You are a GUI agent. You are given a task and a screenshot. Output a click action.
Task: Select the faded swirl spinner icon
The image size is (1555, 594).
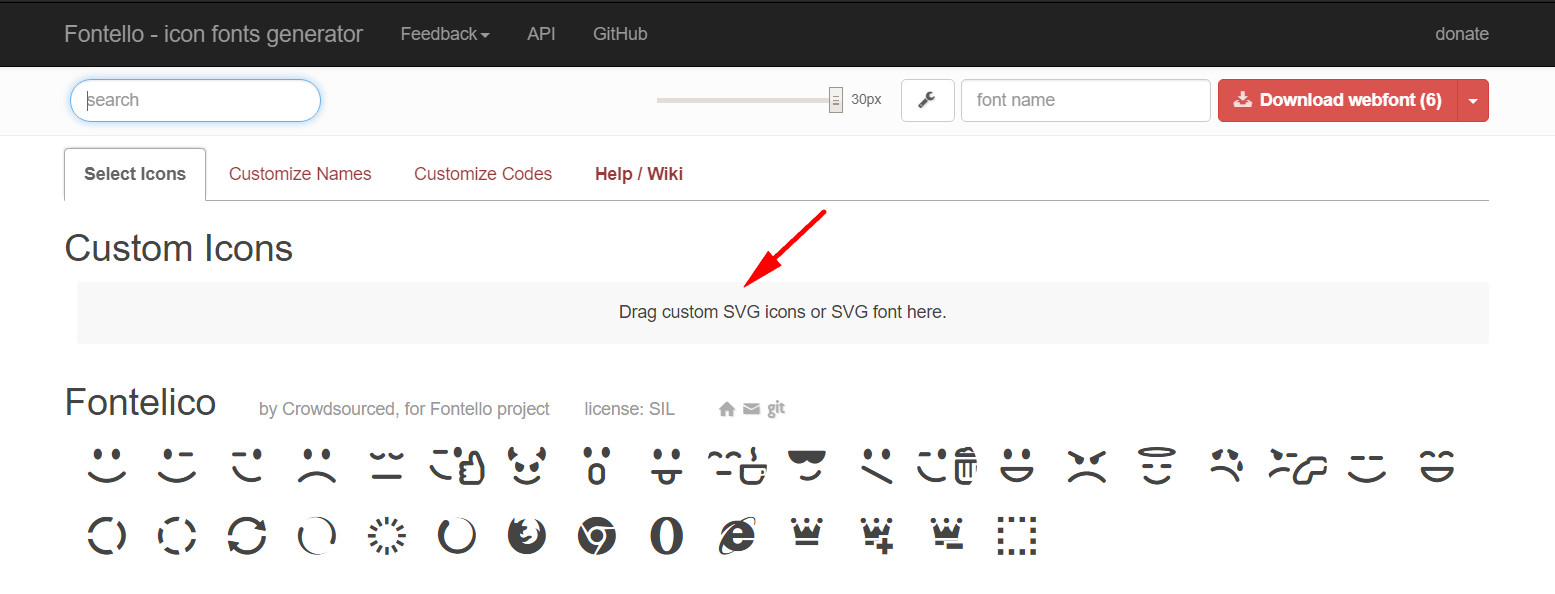pyautogui.click(x=317, y=536)
